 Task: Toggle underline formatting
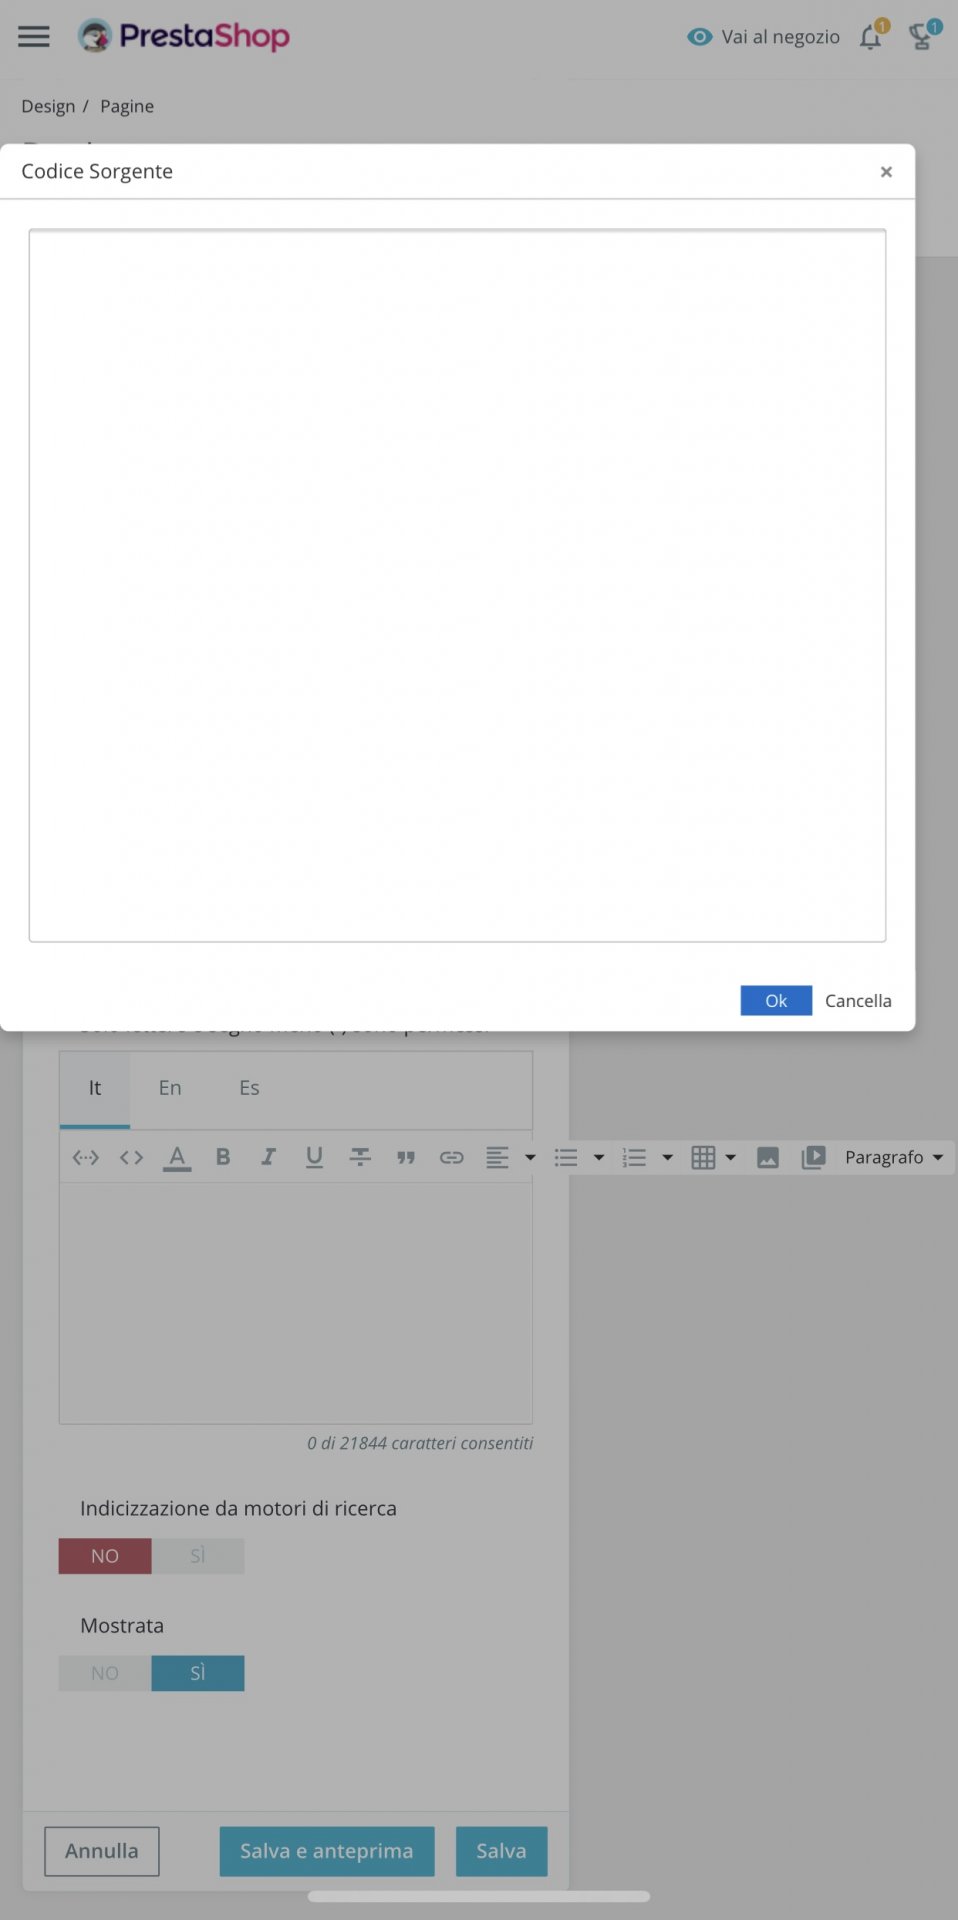(x=314, y=1157)
